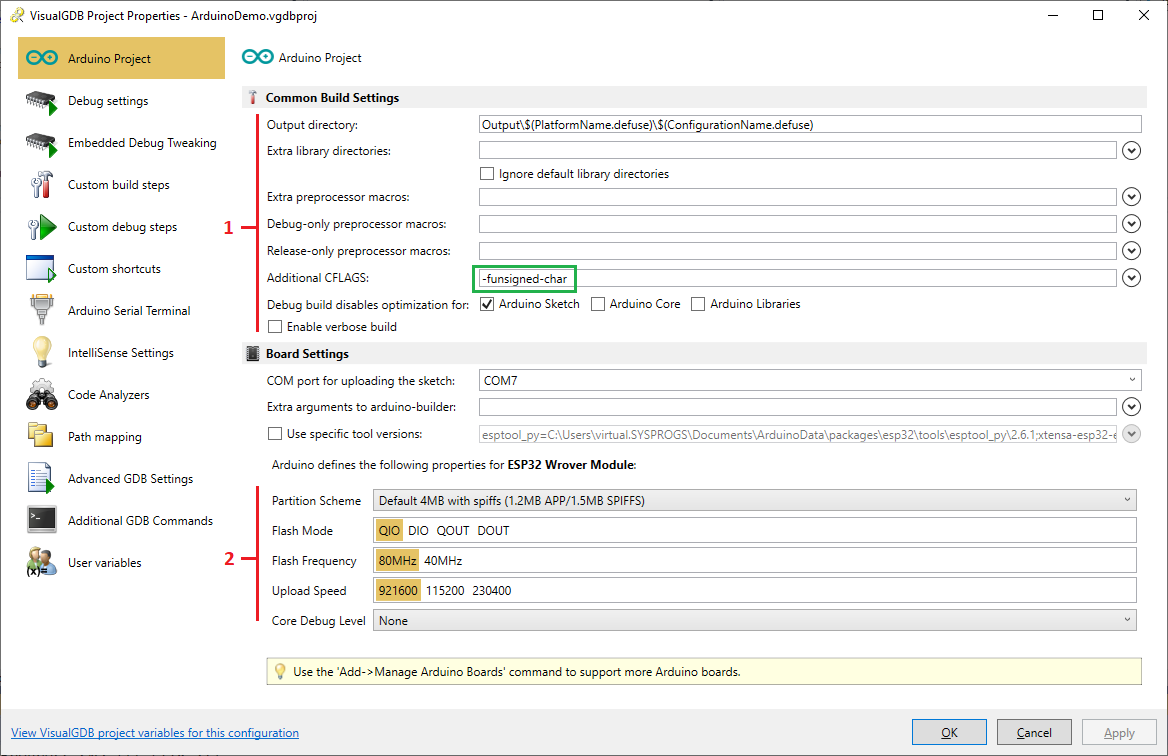Click the Common Build Settings hammer icon
Image resolution: width=1168 pixels, height=756 pixels.
point(253,98)
